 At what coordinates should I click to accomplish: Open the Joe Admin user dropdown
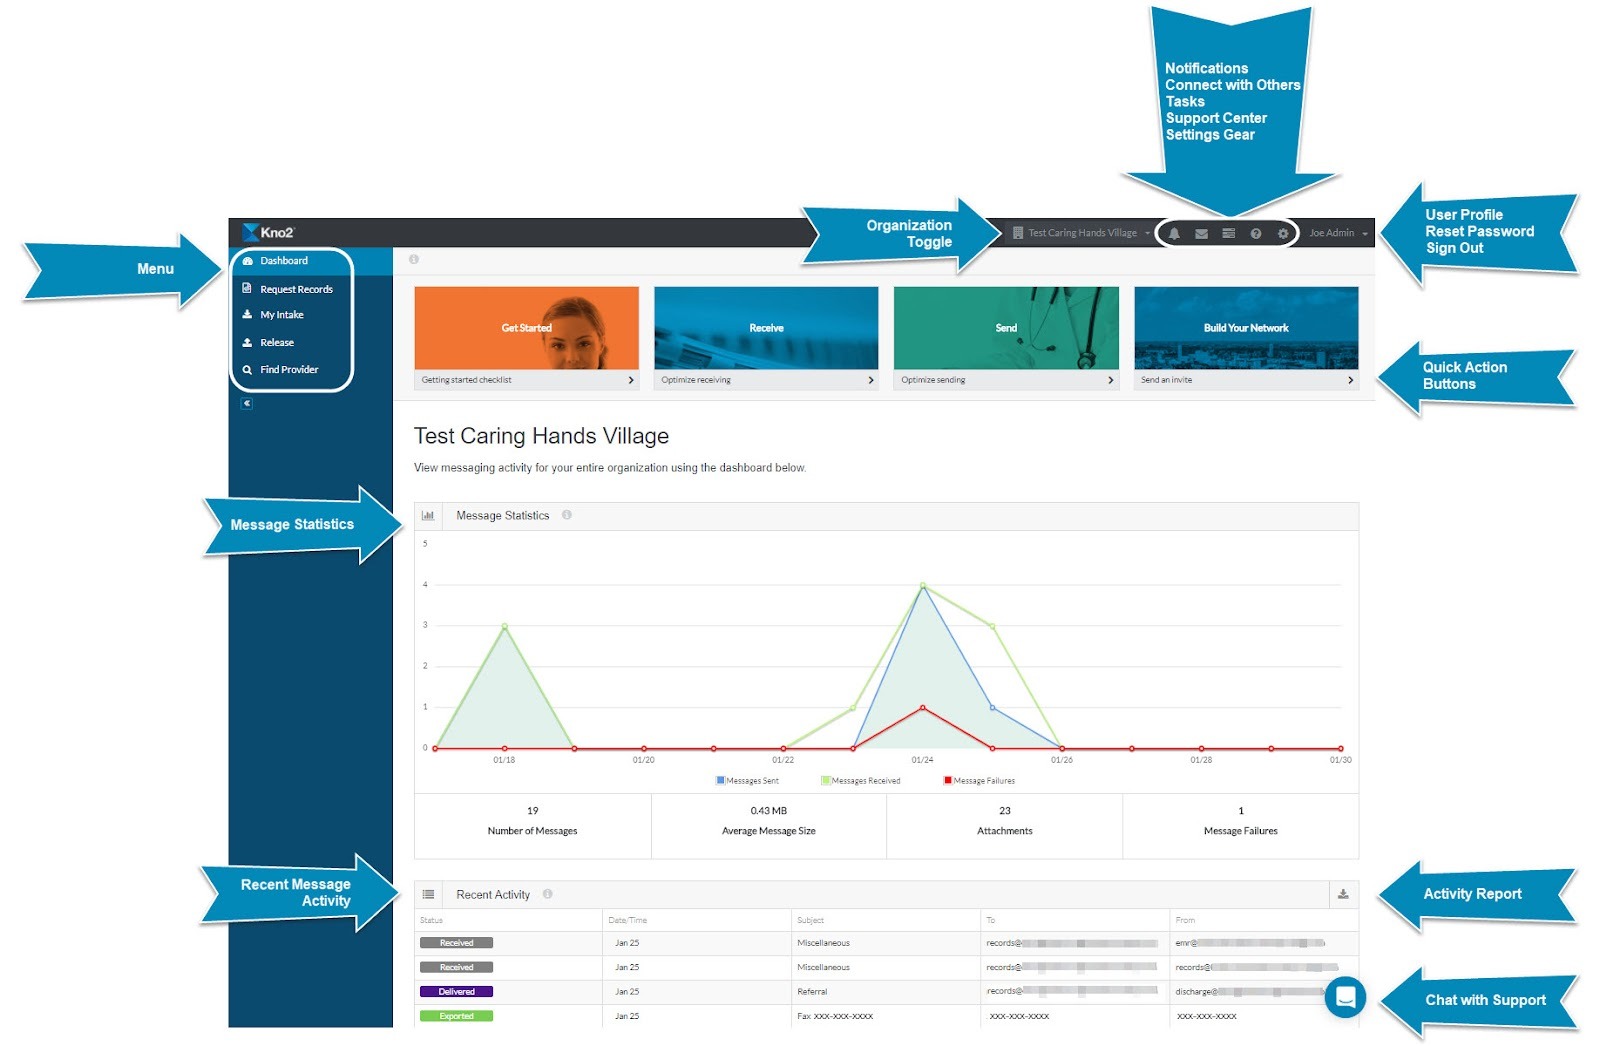click(1338, 233)
